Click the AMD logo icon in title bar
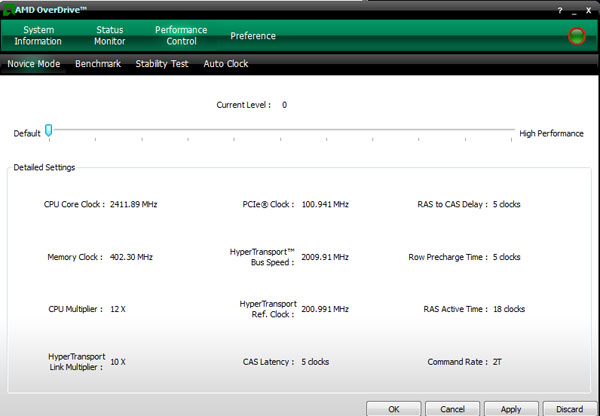The width and height of the screenshot is (600, 416). click(x=8, y=10)
